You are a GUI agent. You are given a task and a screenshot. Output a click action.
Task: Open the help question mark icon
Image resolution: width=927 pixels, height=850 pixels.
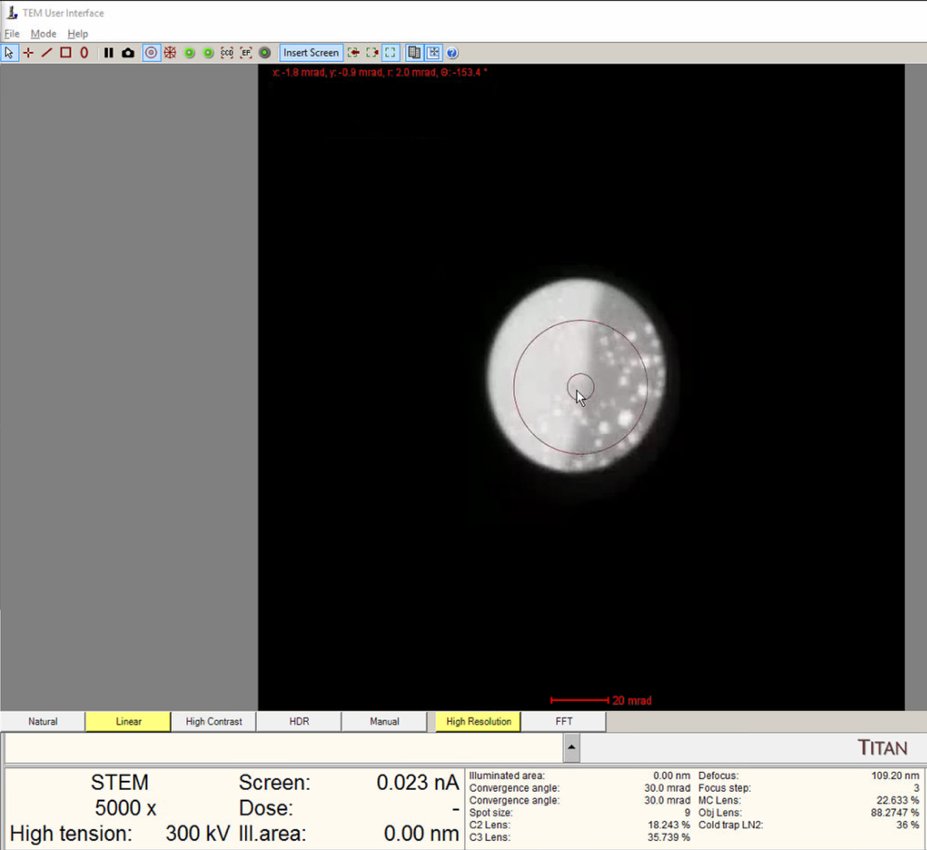[x=452, y=52]
